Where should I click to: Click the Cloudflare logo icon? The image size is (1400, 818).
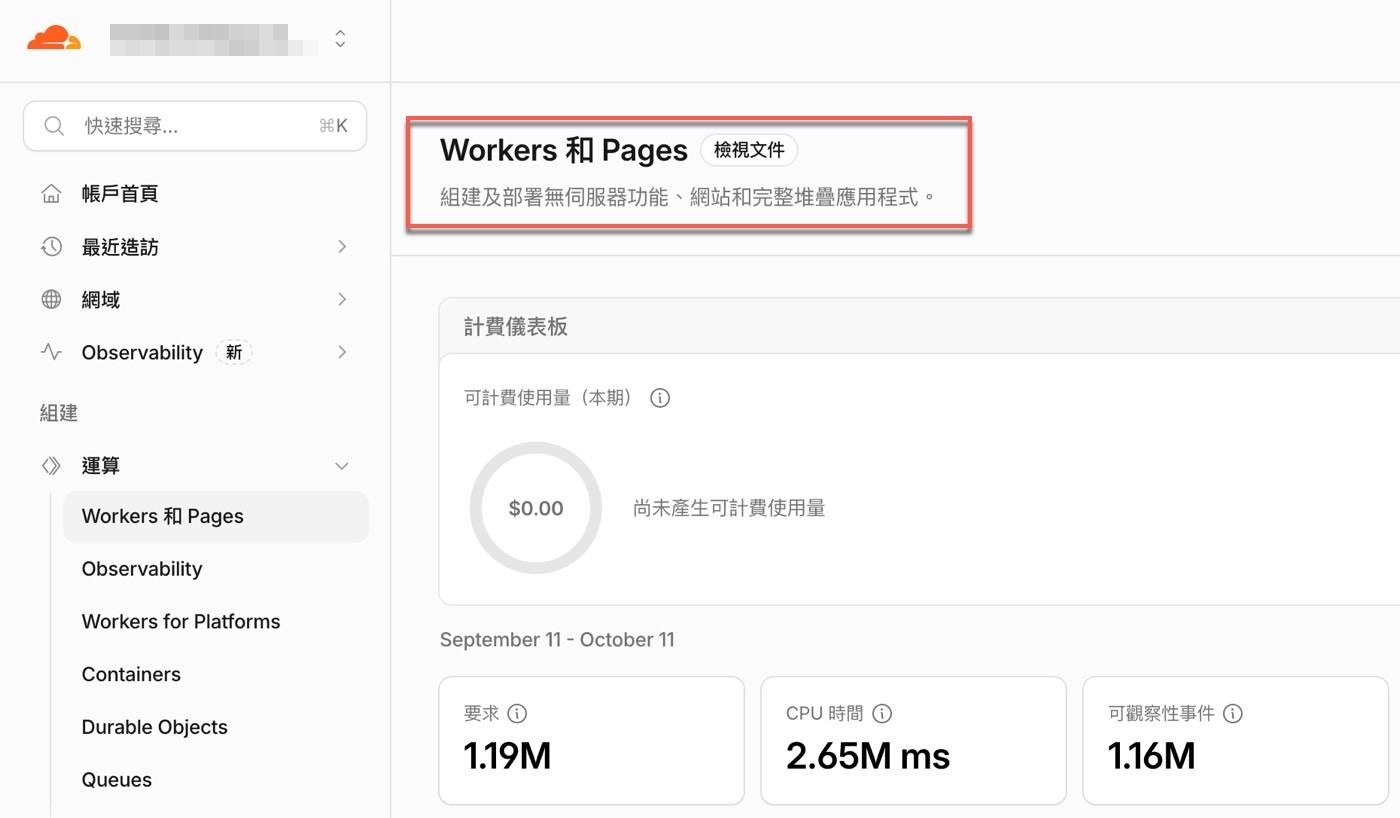[54, 38]
